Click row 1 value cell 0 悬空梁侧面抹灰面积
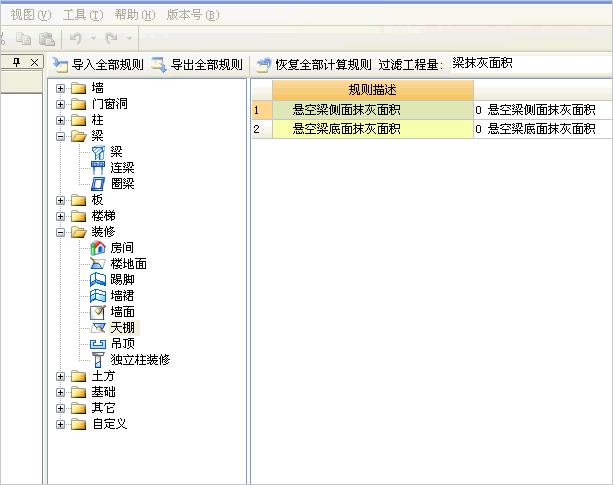 point(543,110)
